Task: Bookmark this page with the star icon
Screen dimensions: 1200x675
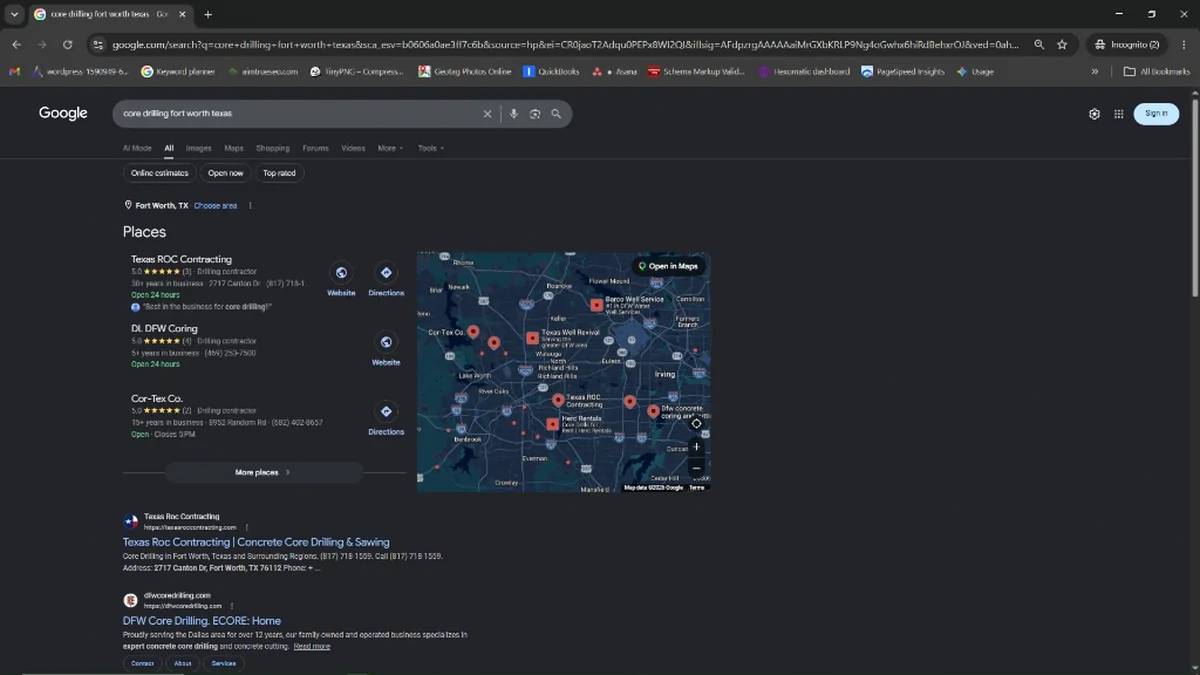Action: (1062, 44)
